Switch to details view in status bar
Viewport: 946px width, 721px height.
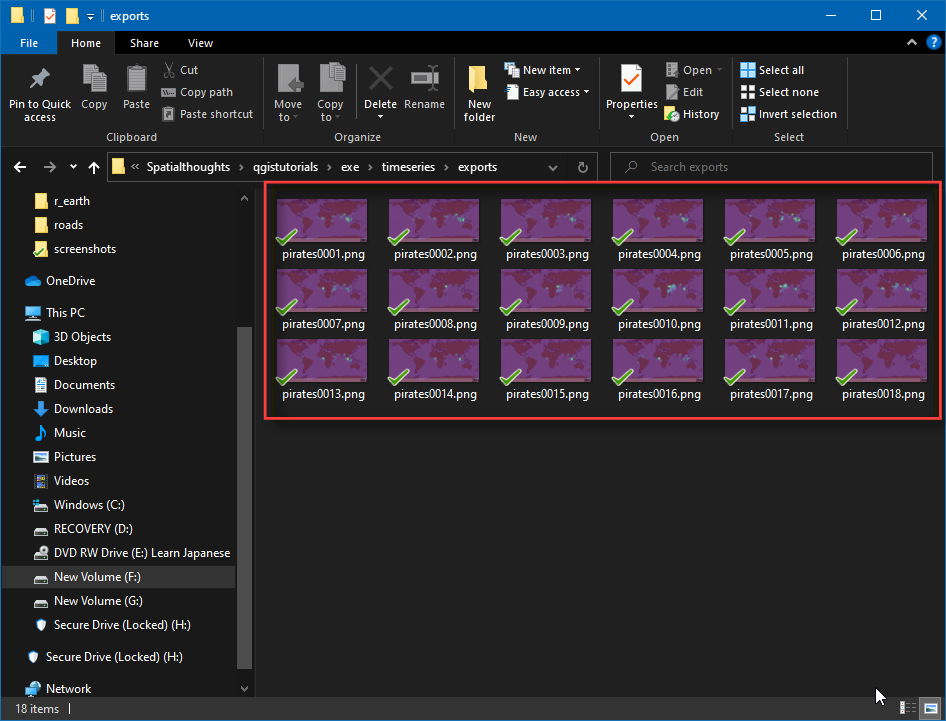908,708
